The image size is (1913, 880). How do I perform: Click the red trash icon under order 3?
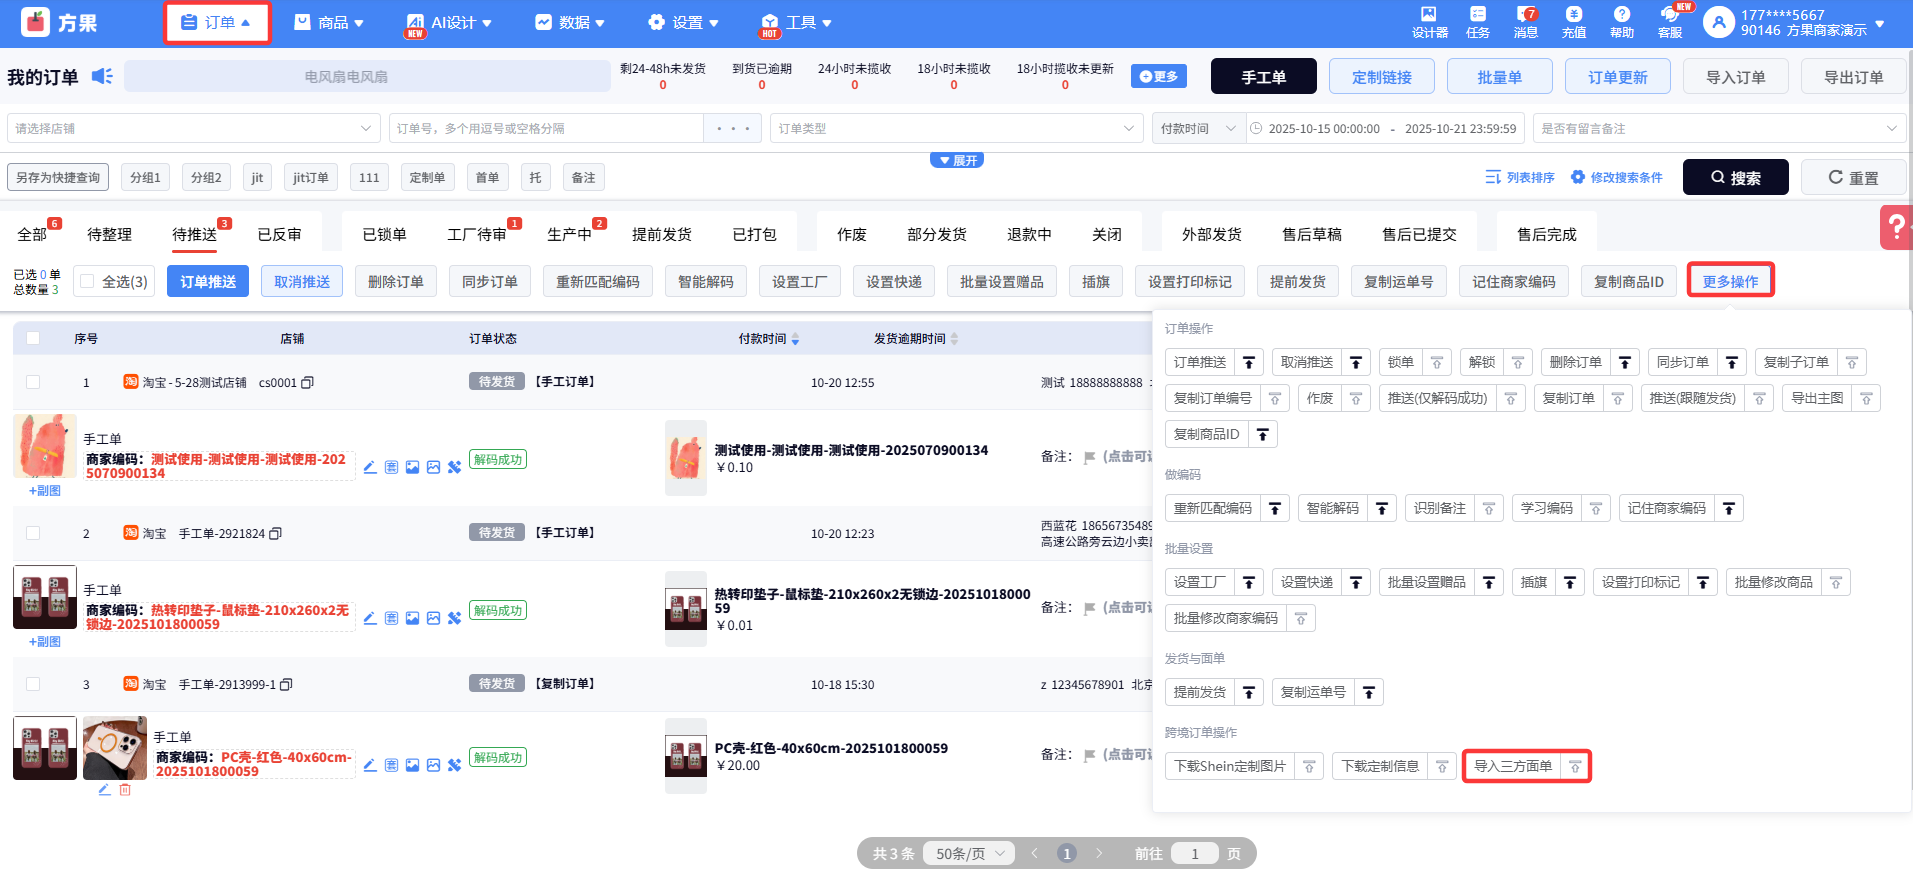(x=125, y=790)
